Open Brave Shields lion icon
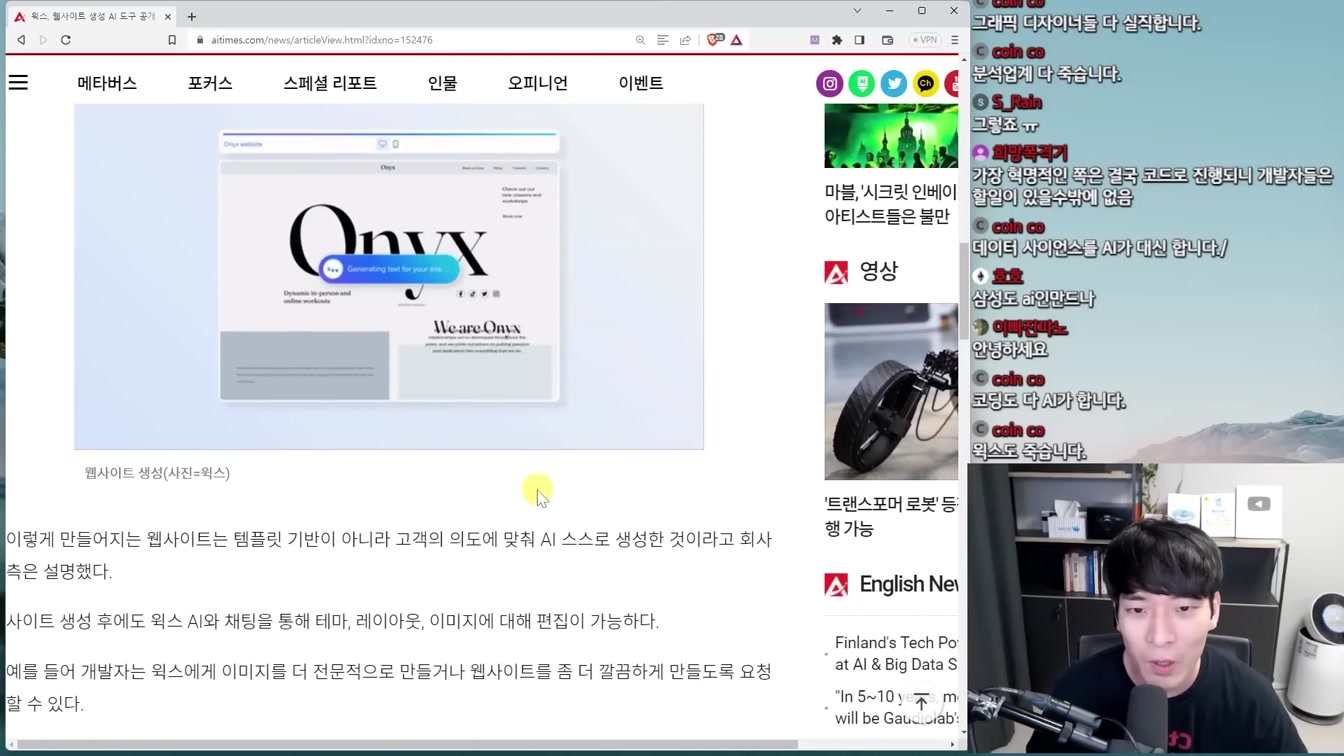 (715, 40)
